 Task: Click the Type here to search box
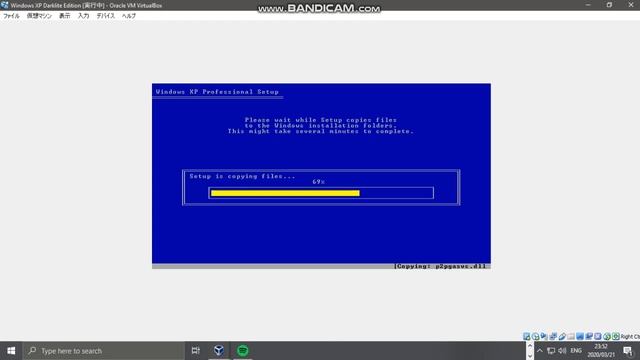(x=104, y=351)
